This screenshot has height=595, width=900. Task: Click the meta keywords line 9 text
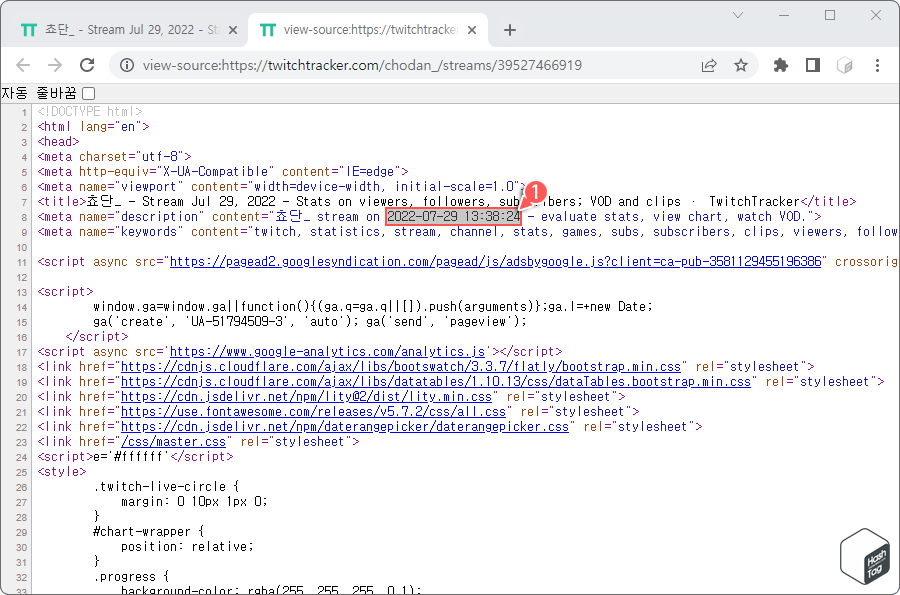[468, 232]
